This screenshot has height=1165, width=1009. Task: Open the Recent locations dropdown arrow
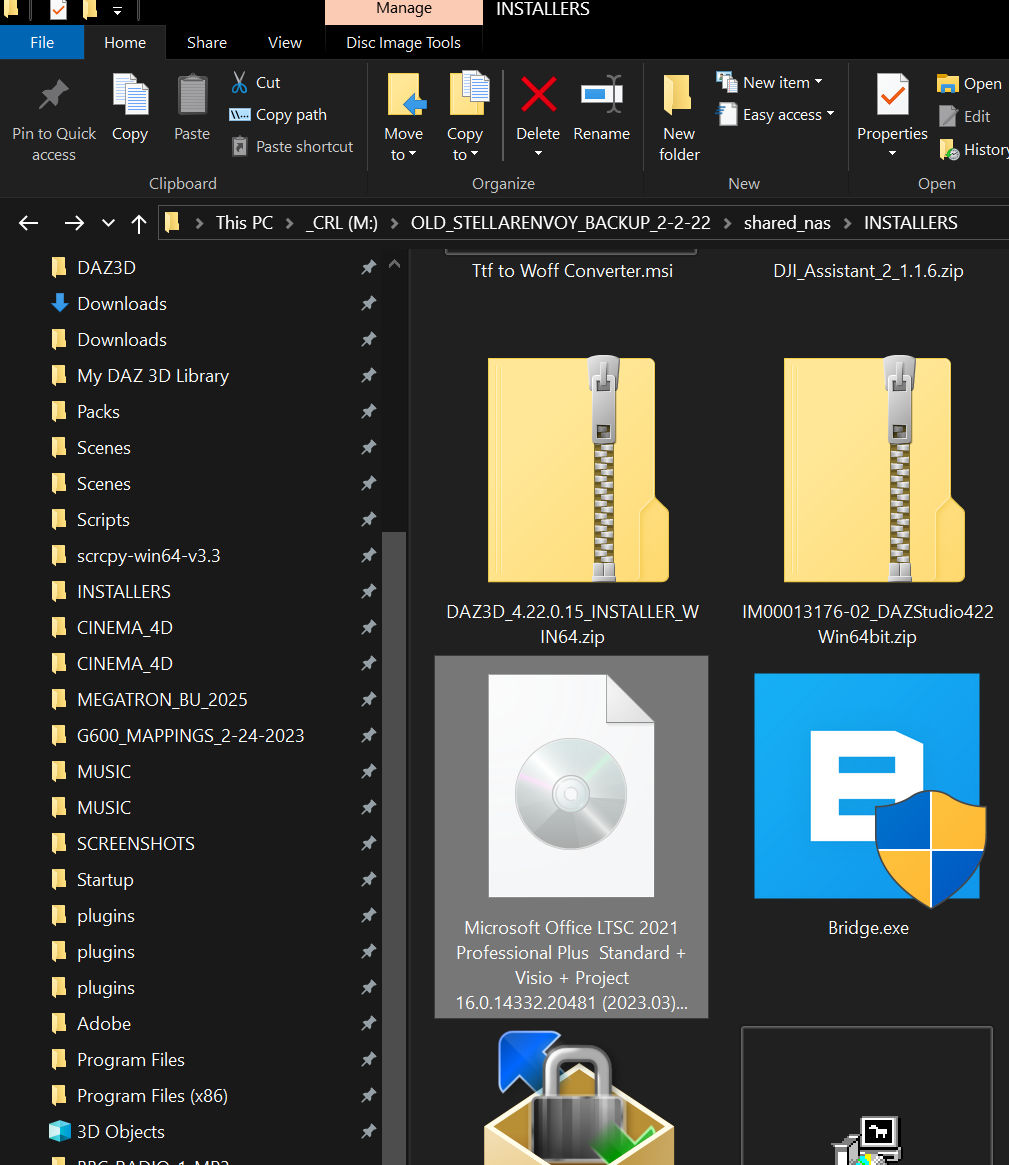click(x=108, y=223)
